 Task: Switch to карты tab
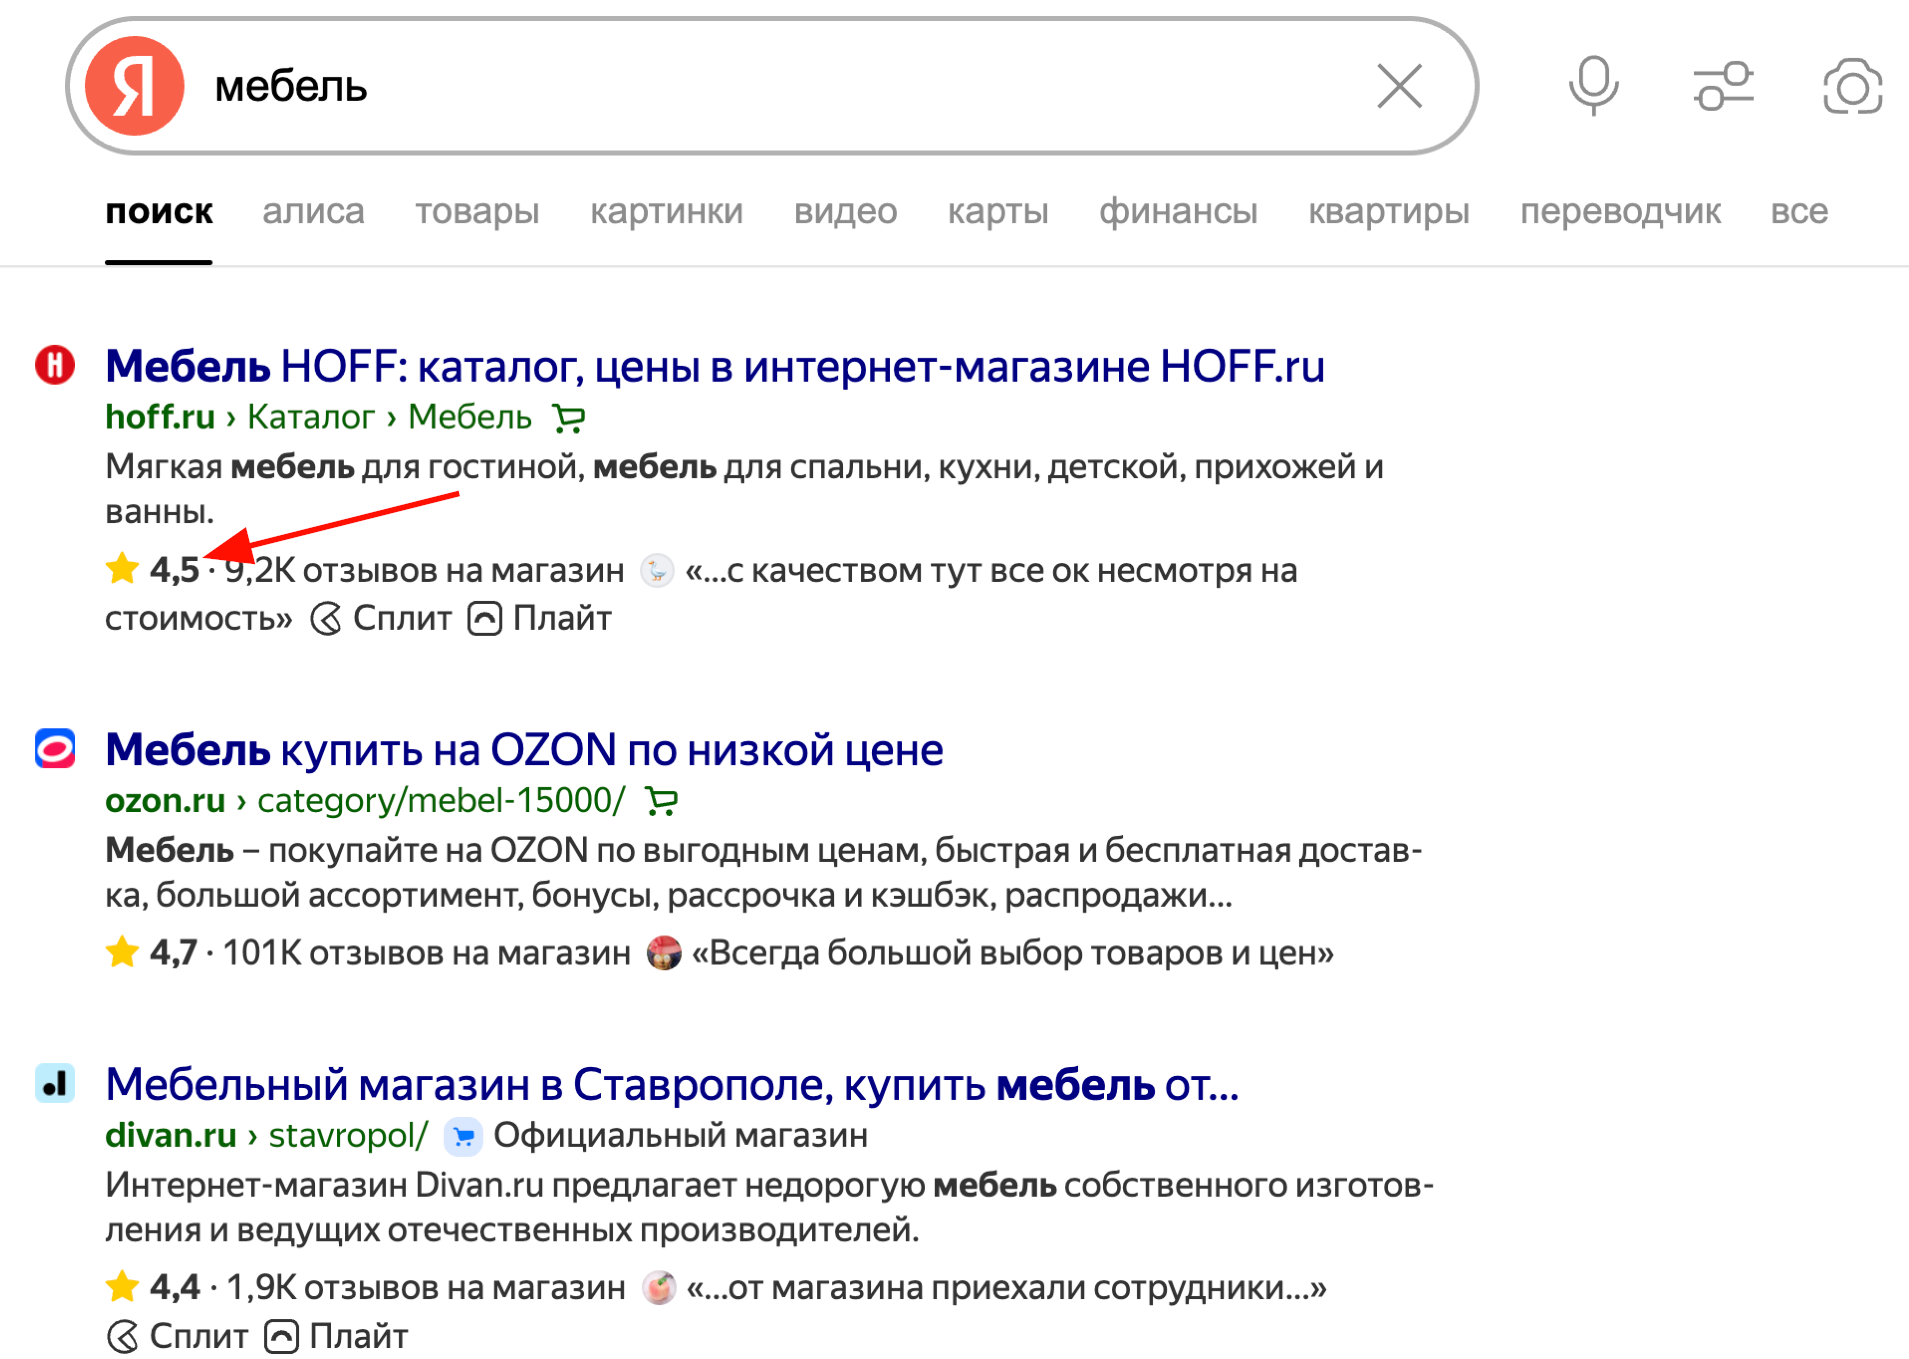998,211
